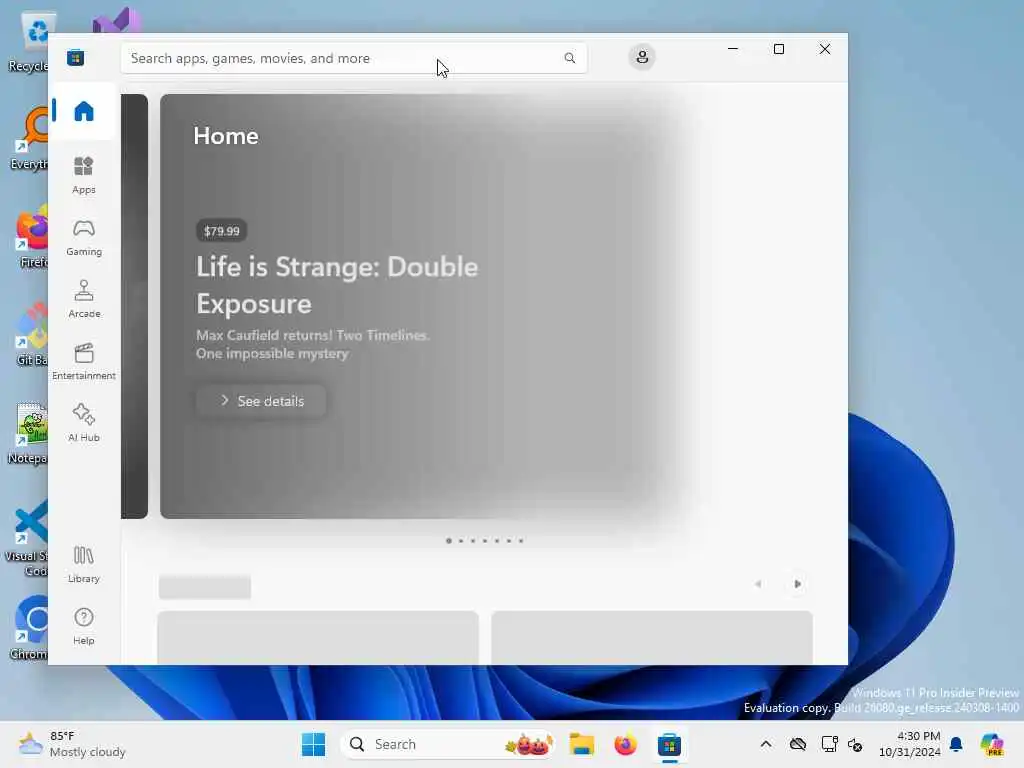This screenshot has height=768, width=1024.
Task: Select the Notepad++ desktop shortcut
Action: (29, 434)
